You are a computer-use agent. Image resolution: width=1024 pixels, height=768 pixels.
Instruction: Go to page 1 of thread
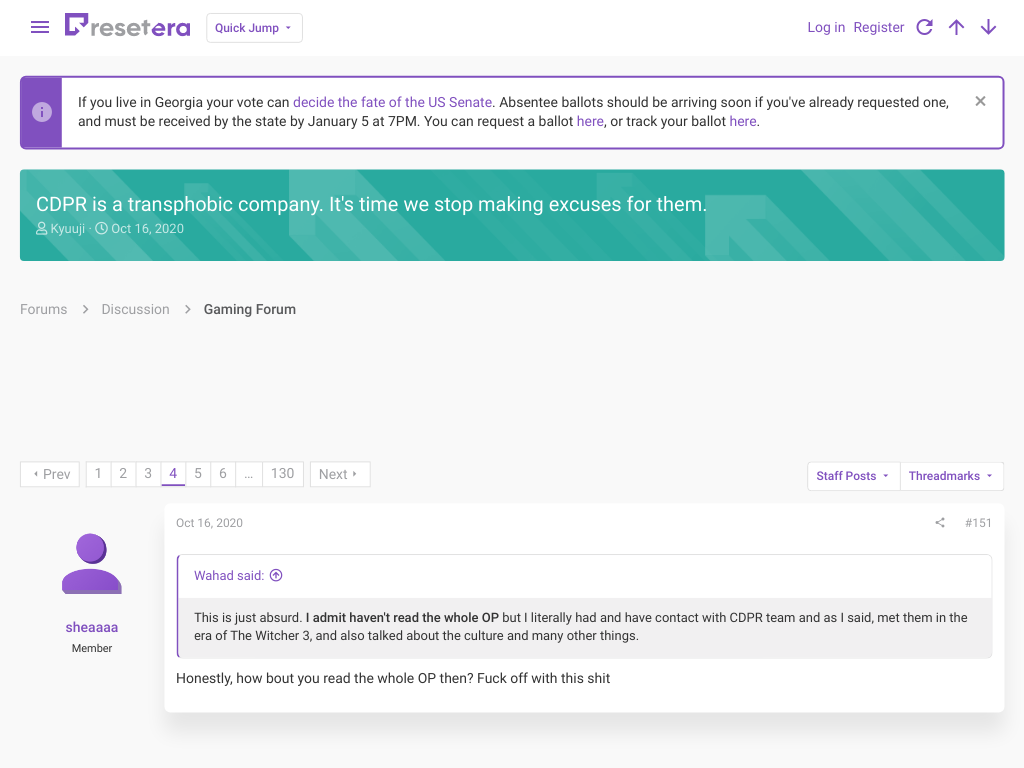coord(98,473)
